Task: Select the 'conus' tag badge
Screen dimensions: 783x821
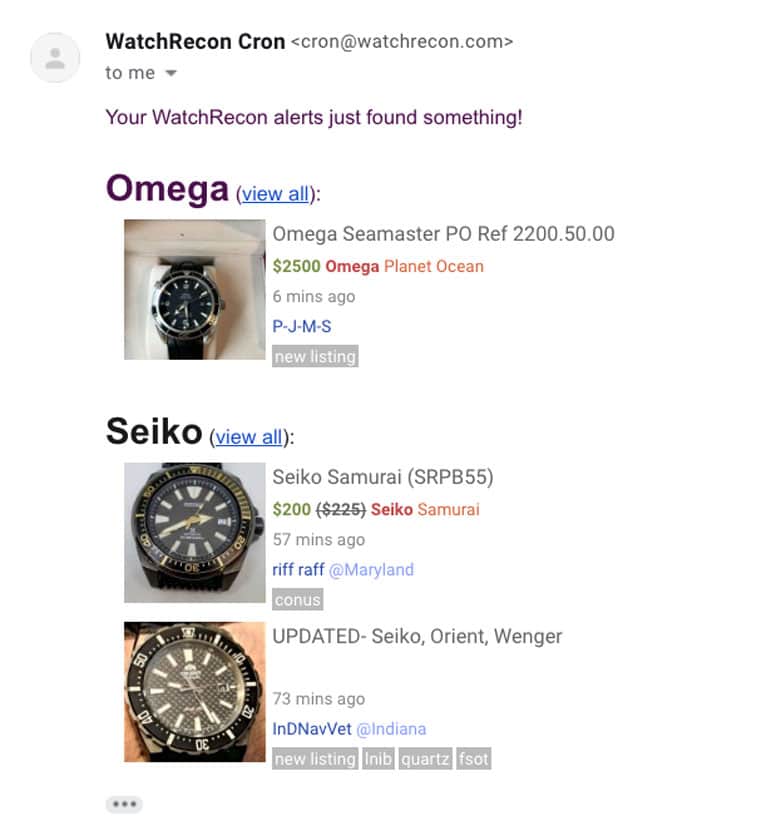Action: coord(297,600)
